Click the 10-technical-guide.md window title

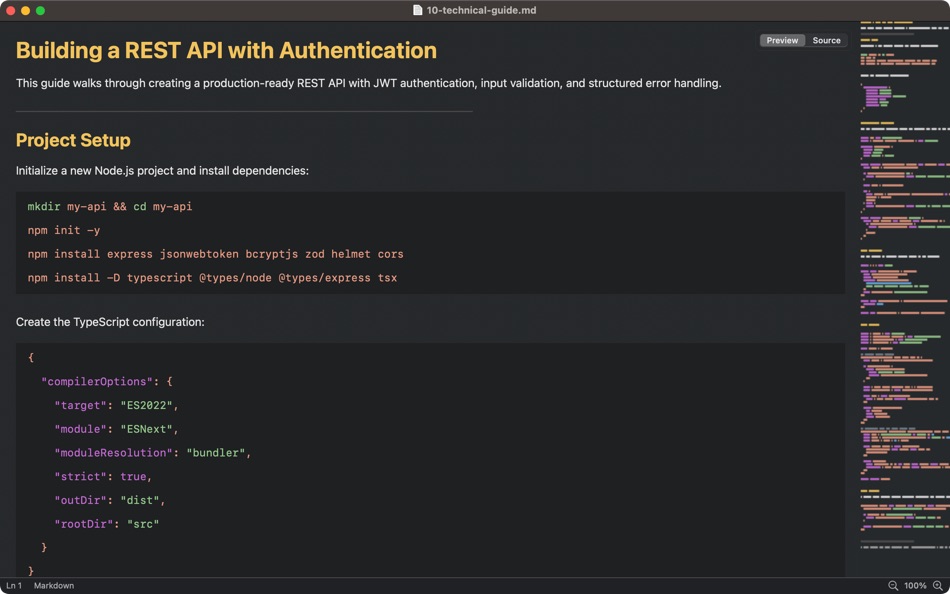click(x=481, y=10)
